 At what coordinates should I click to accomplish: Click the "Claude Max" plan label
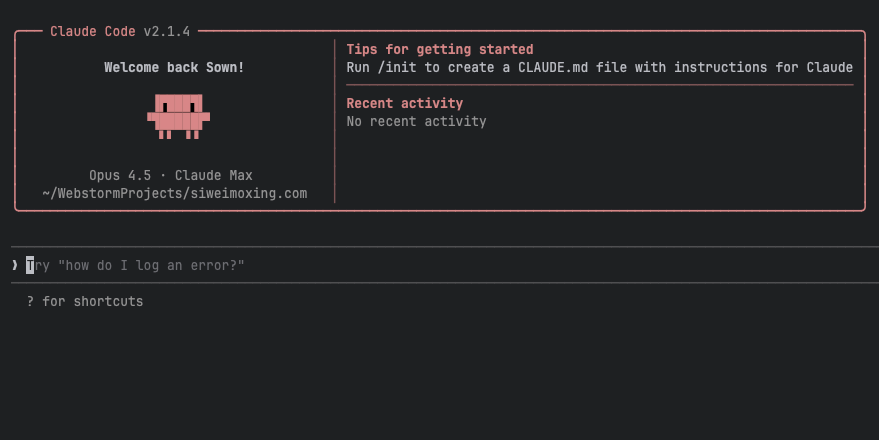click(x=213, y=175)
